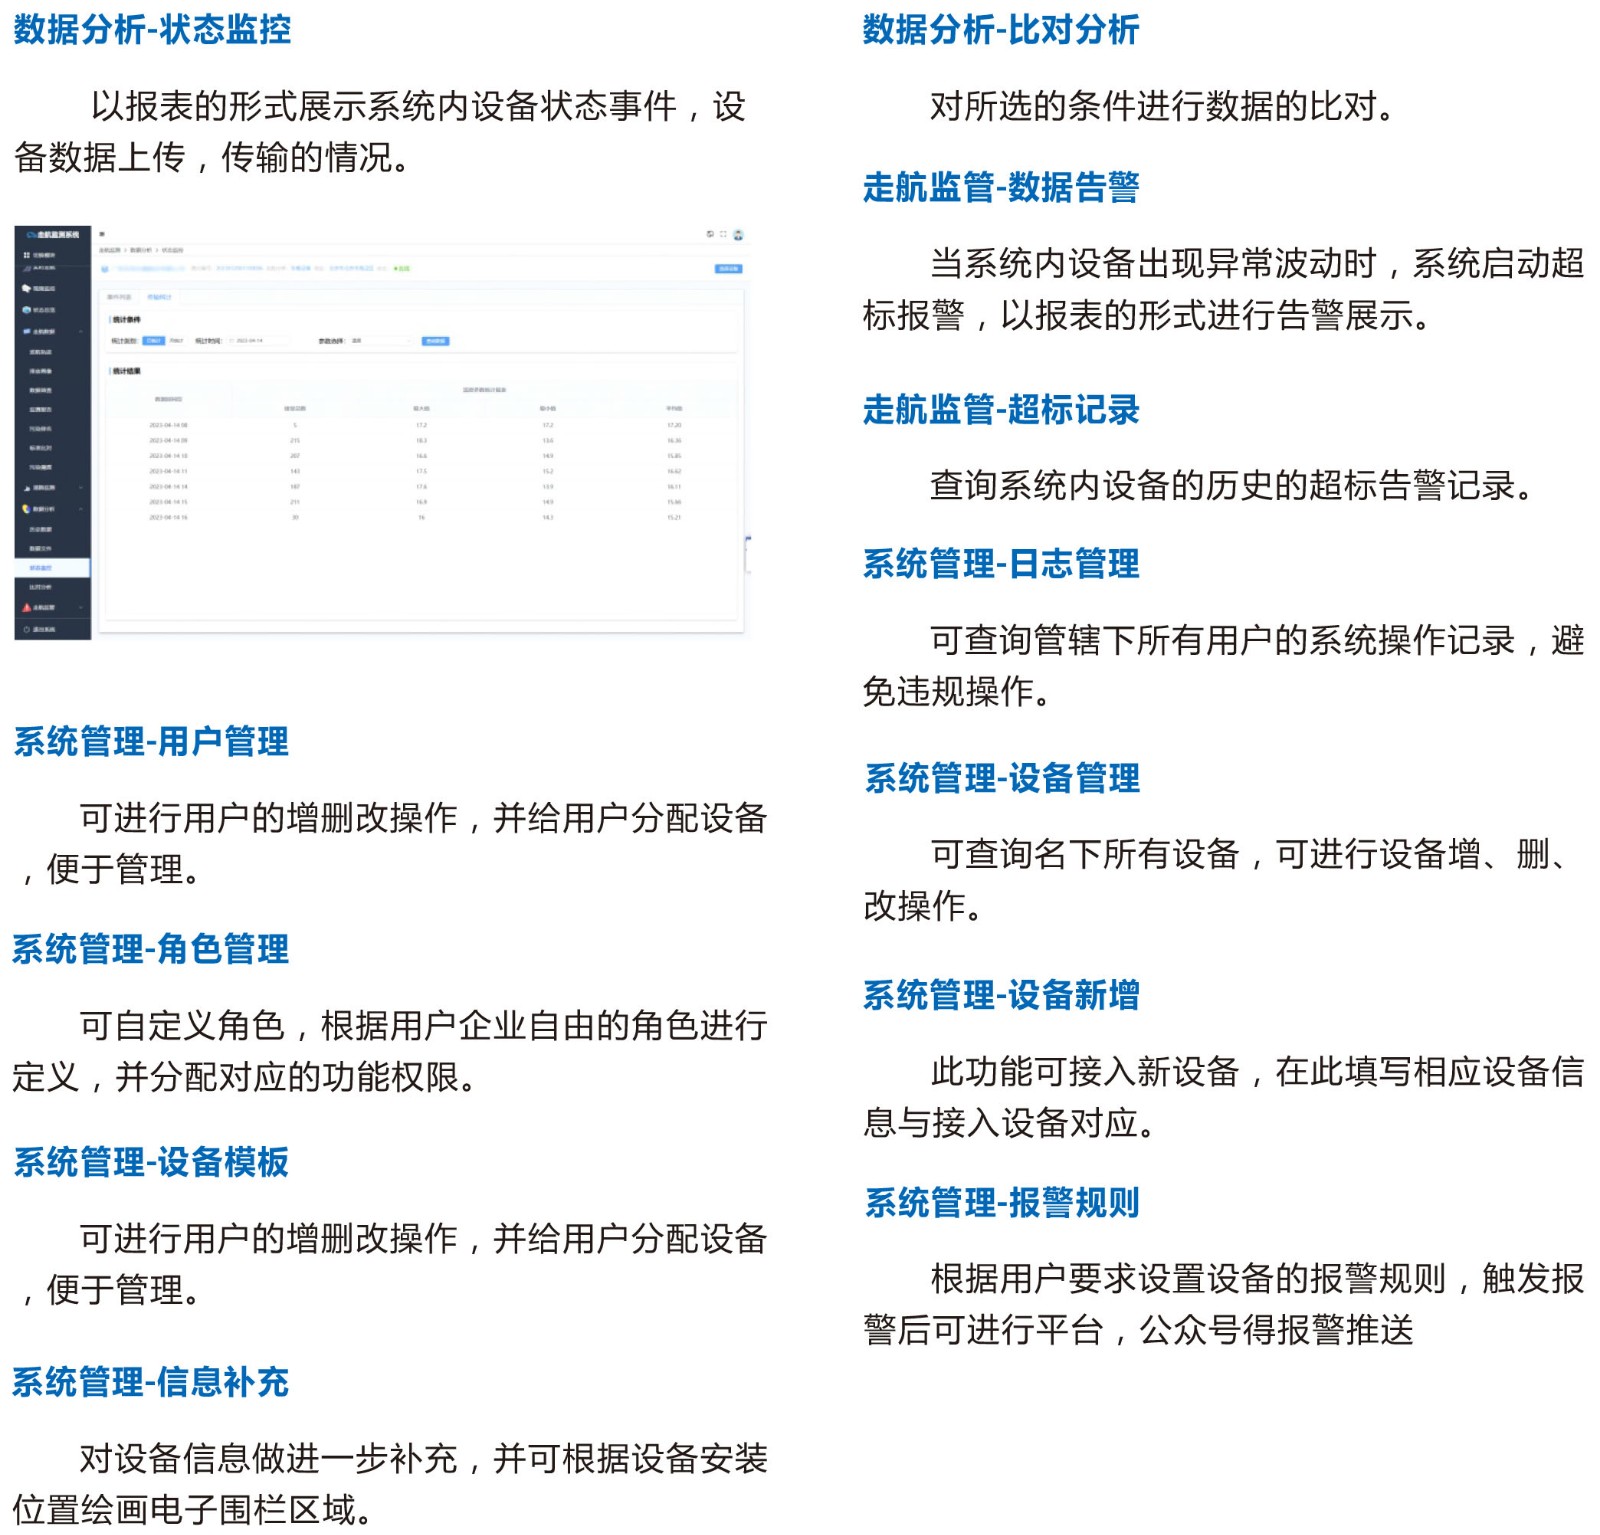
Task: Click the red warning triangle sidebar icon
Action: point(27,607)
